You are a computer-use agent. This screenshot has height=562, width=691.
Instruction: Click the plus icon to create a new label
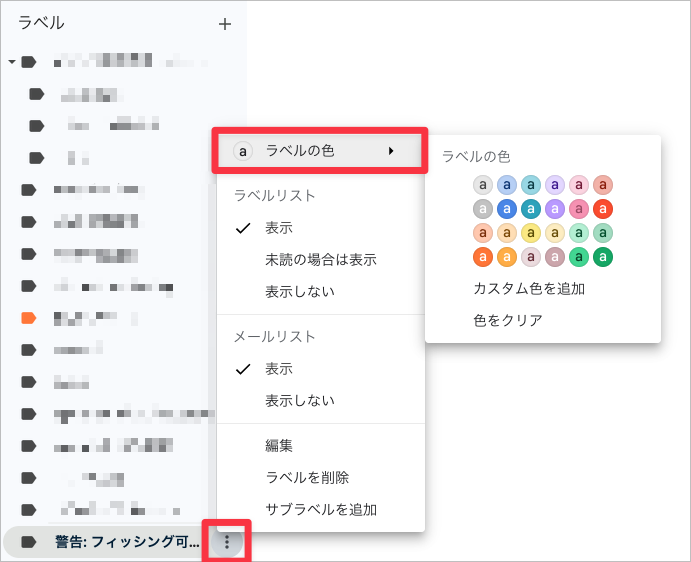(x=225, y=24)
